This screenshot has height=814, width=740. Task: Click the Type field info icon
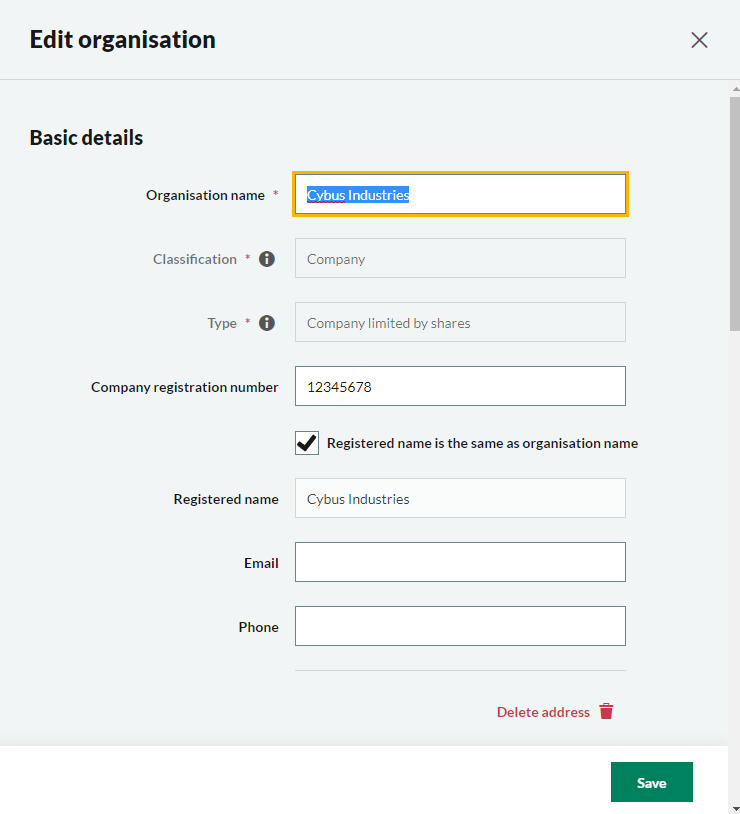(x=267, y=323)
